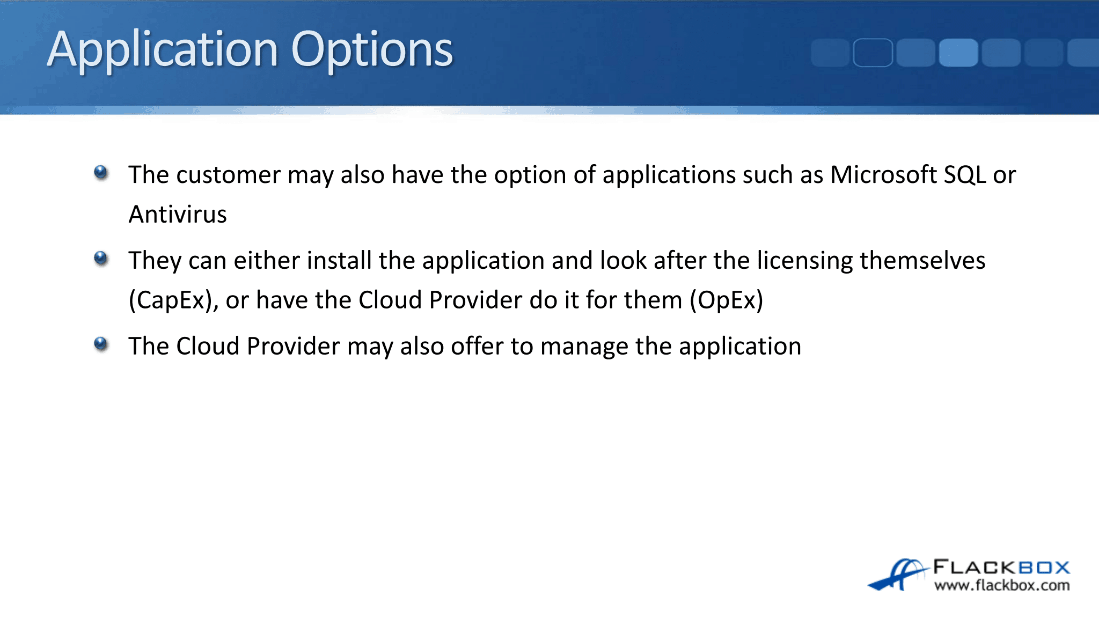This screenshot has width=1099, height=618.
Task: Open the www.flackbox.com link
Action: point(1001,586)
